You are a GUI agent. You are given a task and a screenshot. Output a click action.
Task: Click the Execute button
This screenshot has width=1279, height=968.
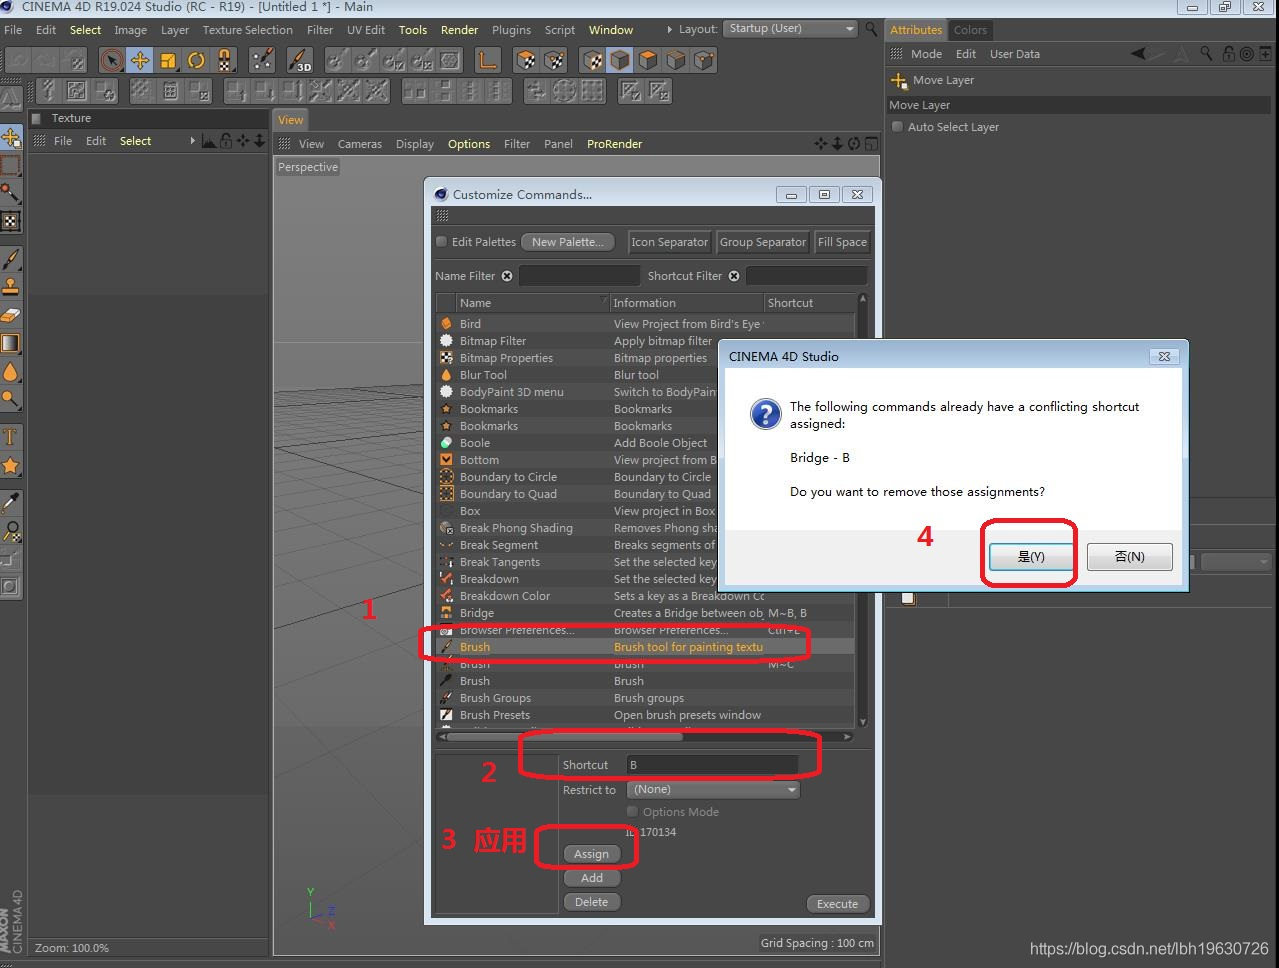click(x=837, y=904)
